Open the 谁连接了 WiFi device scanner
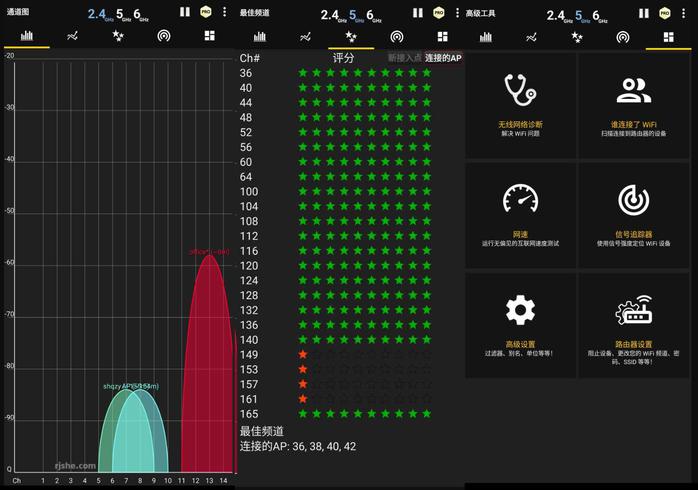Viewport: 698px width, 490px height. (x=632, y=104)
